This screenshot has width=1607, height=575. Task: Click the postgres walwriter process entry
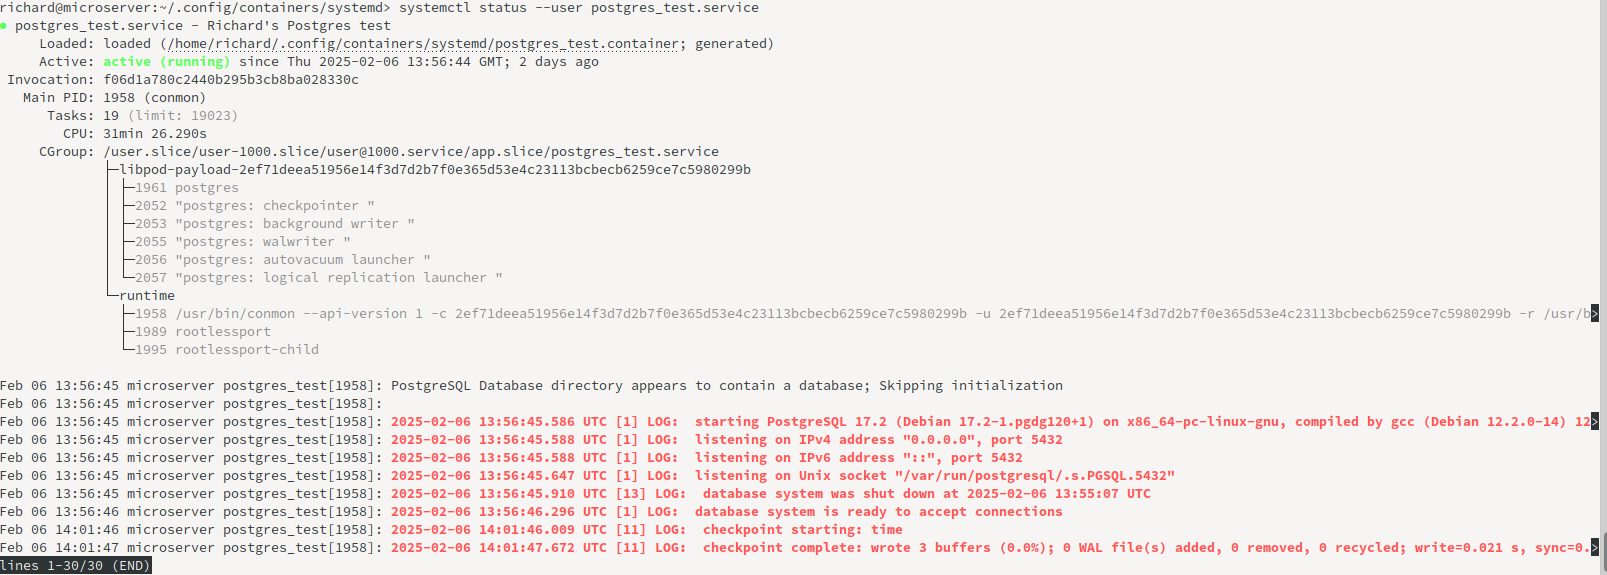pyautogui.click(x=243, y=242)
